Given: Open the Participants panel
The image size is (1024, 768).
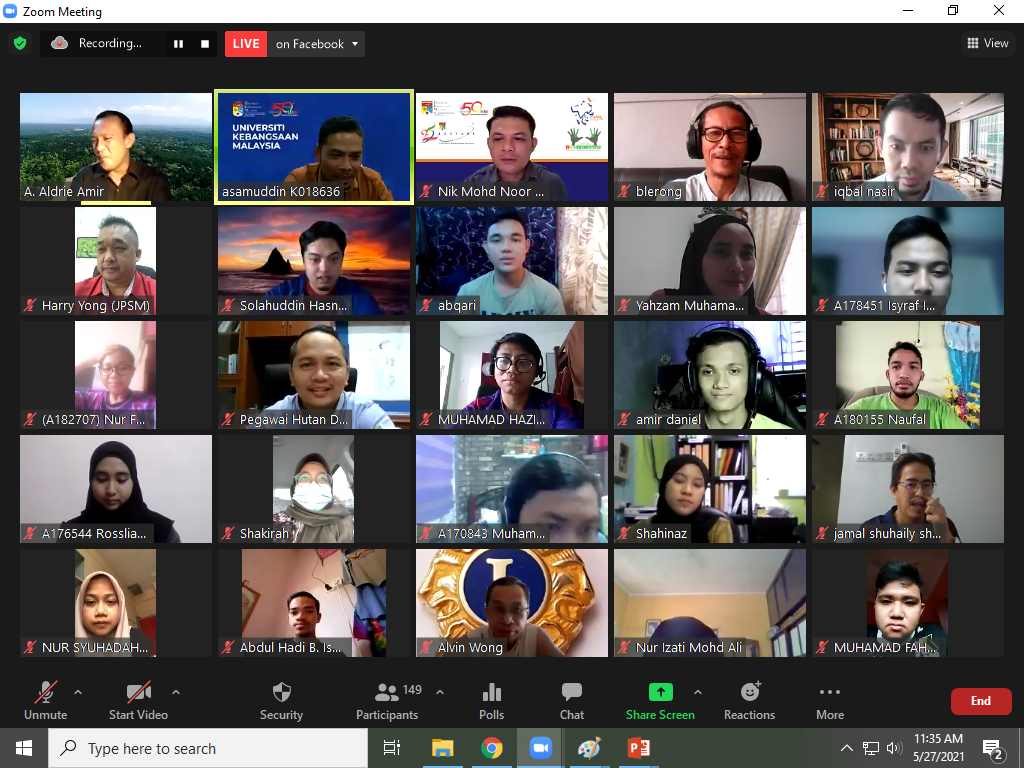Looking at the screenshot, I should 387,693.
